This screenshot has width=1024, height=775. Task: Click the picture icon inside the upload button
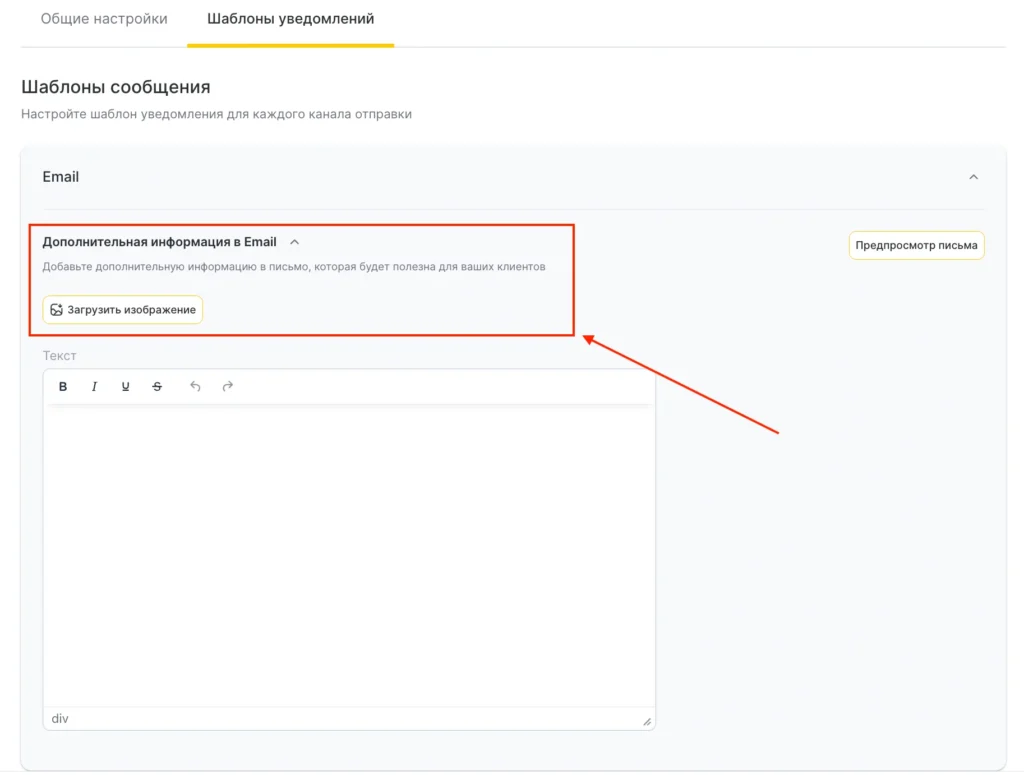(57, 310)
